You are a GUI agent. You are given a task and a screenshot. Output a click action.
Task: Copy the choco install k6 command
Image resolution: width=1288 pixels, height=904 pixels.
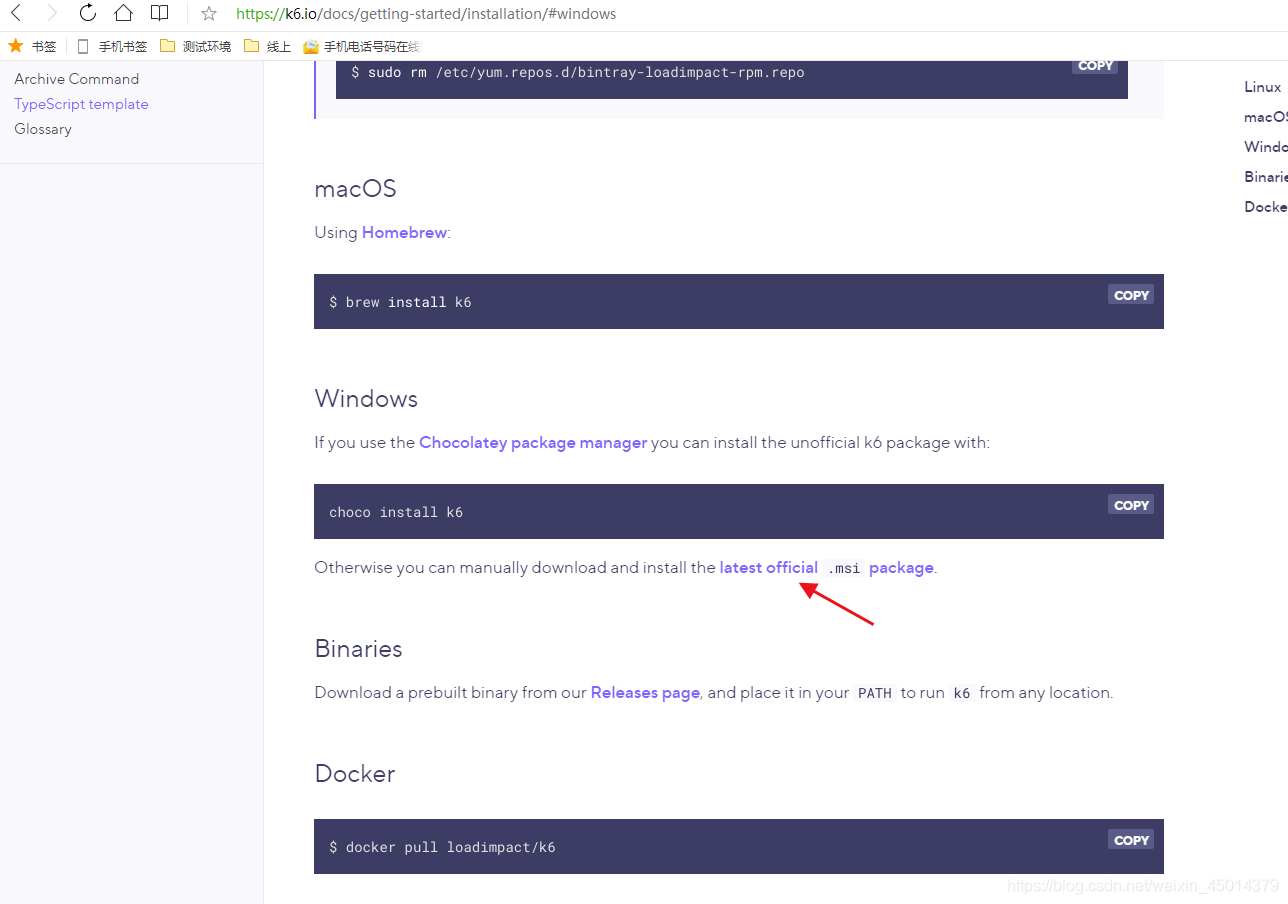1131,505
